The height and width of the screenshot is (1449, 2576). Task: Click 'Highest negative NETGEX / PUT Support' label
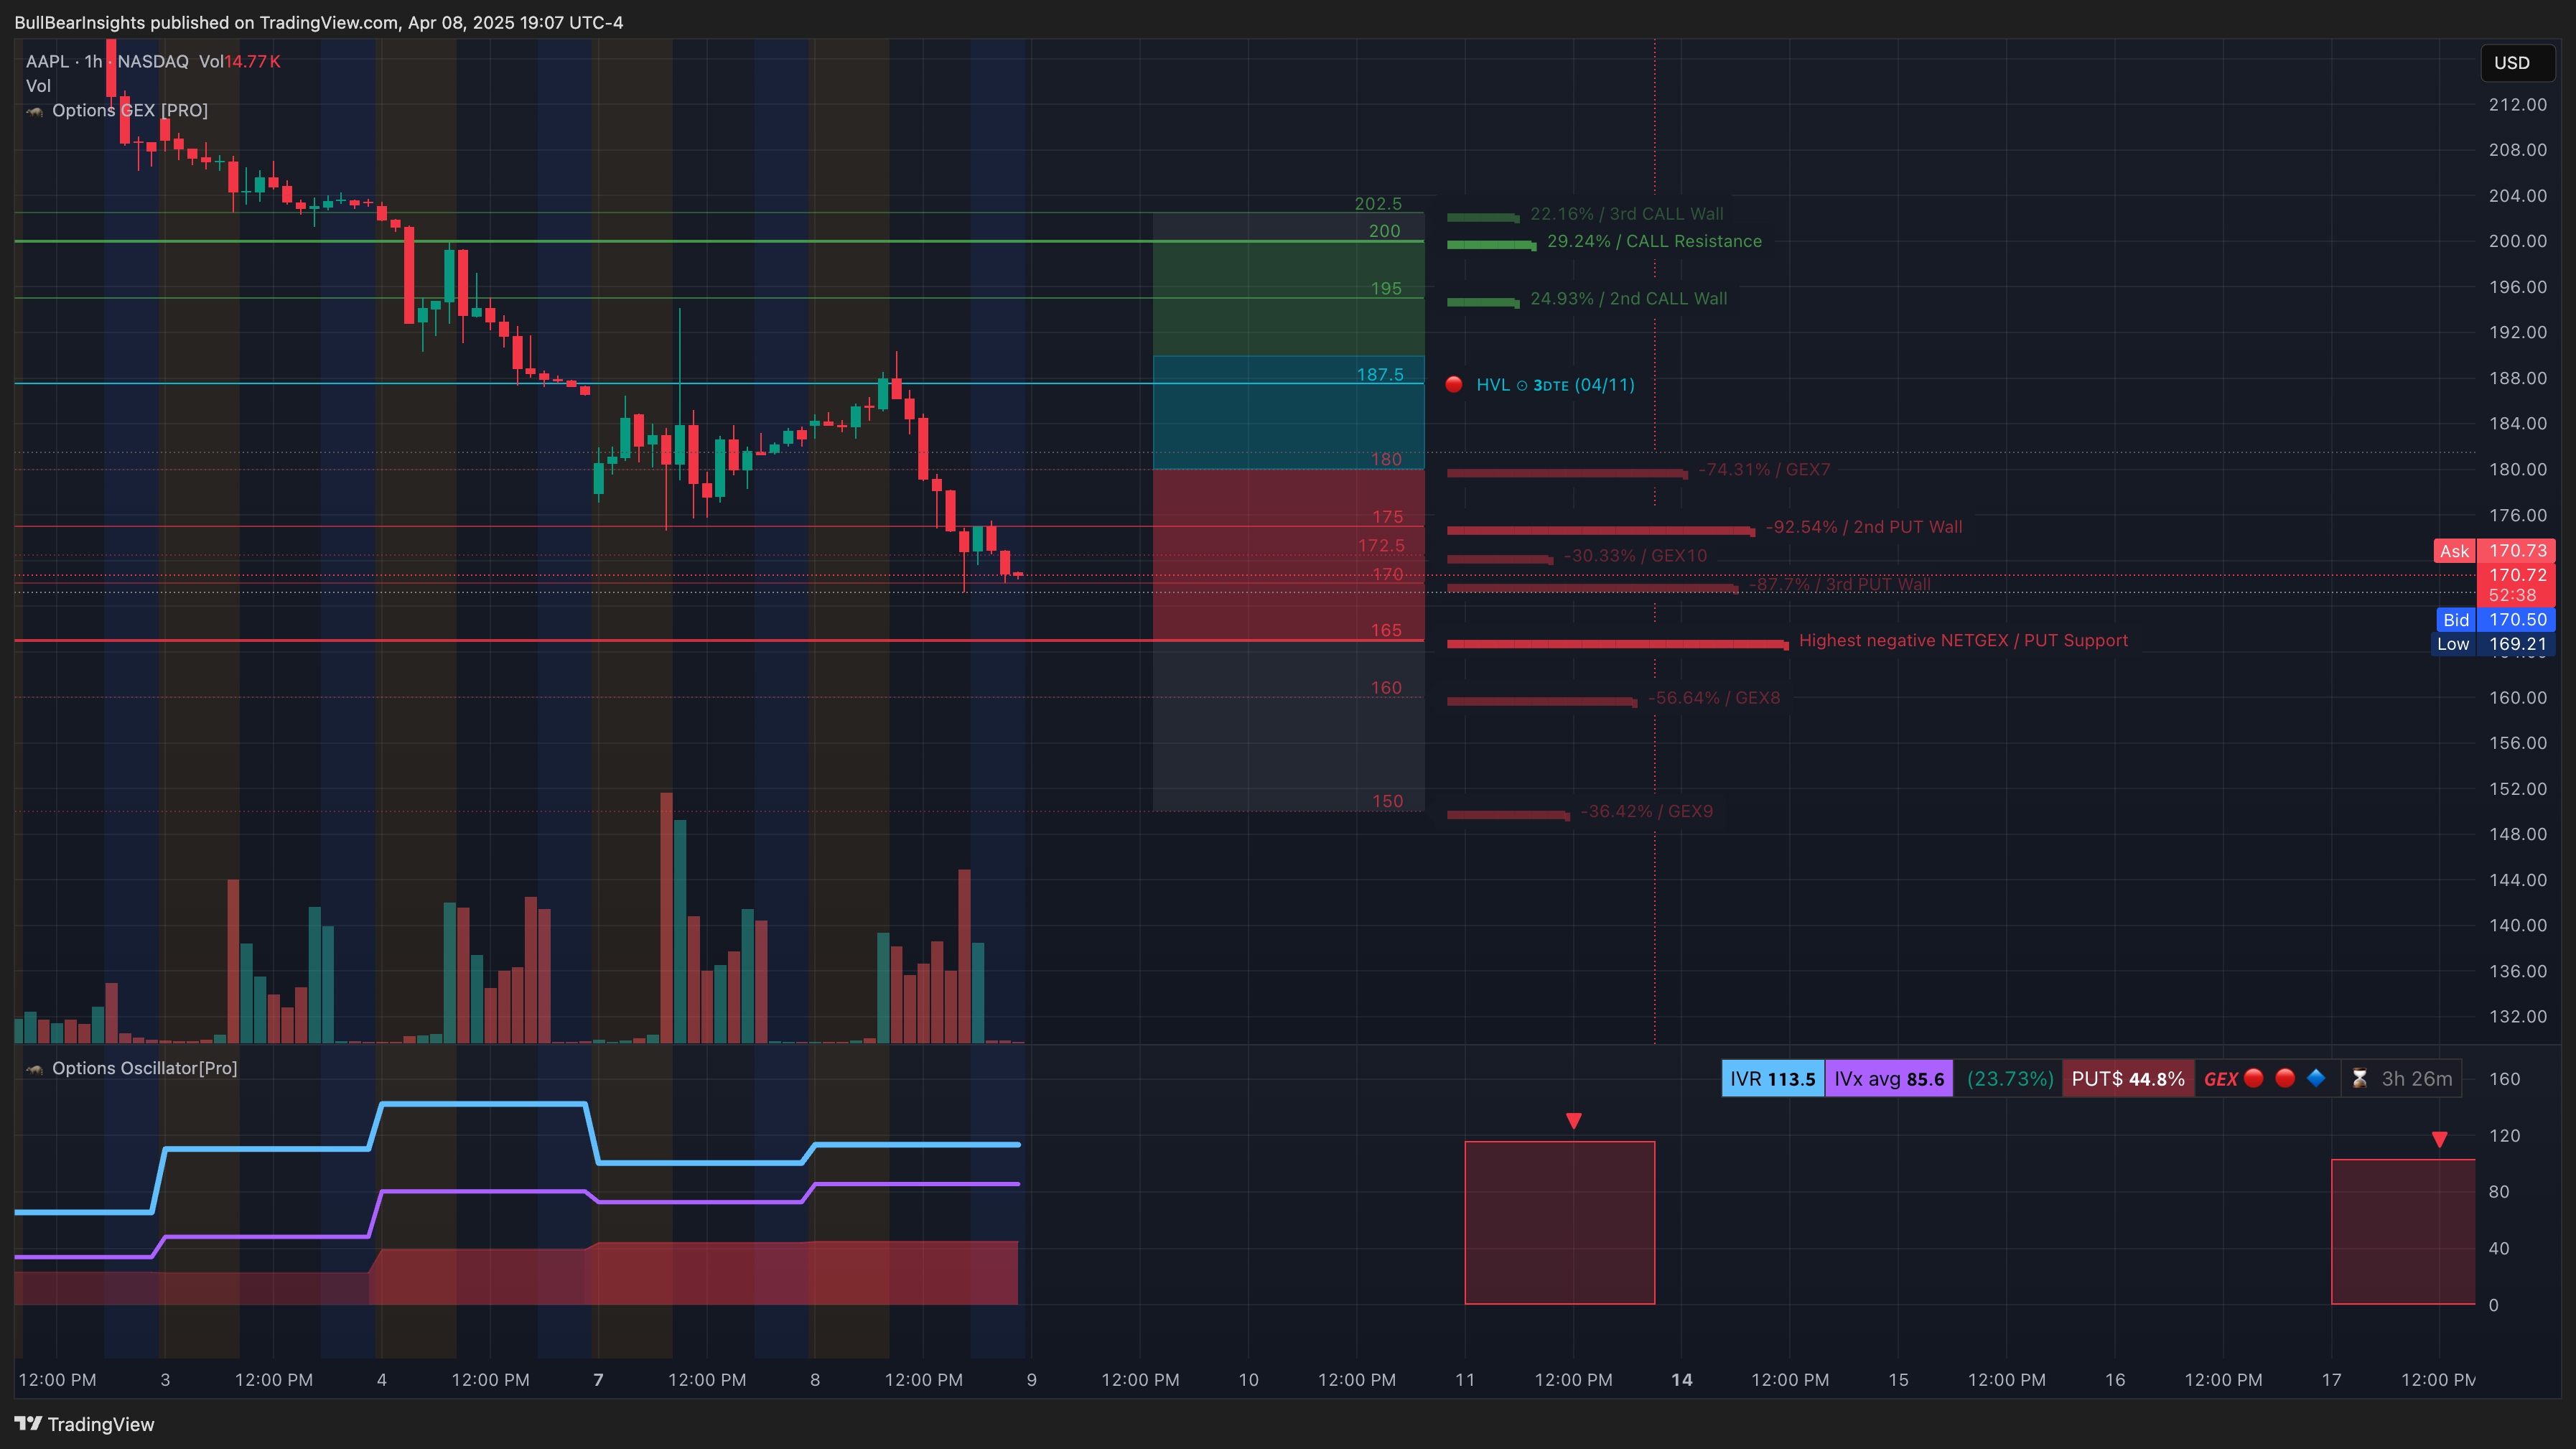pos(1963,641)
